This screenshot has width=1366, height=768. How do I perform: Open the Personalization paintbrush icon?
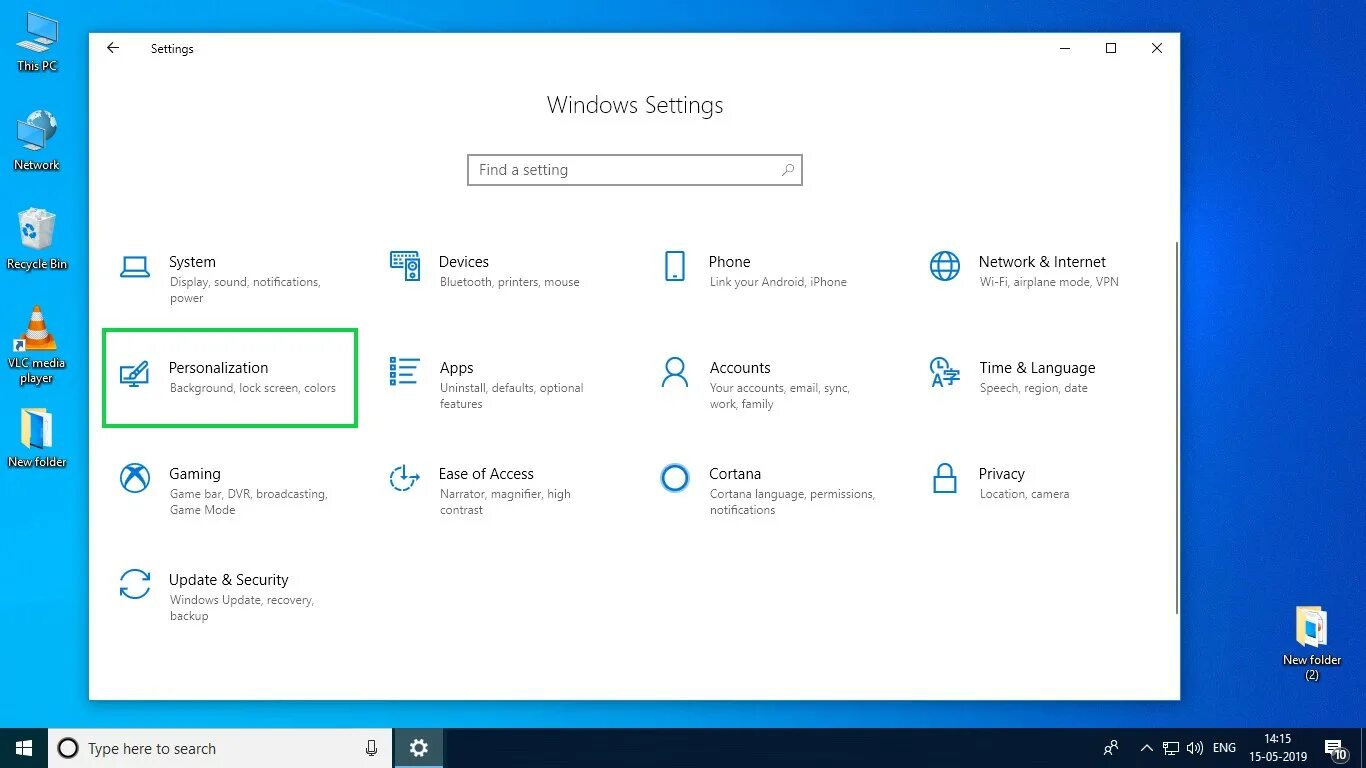pyautogui.click(x=135, y=373)
